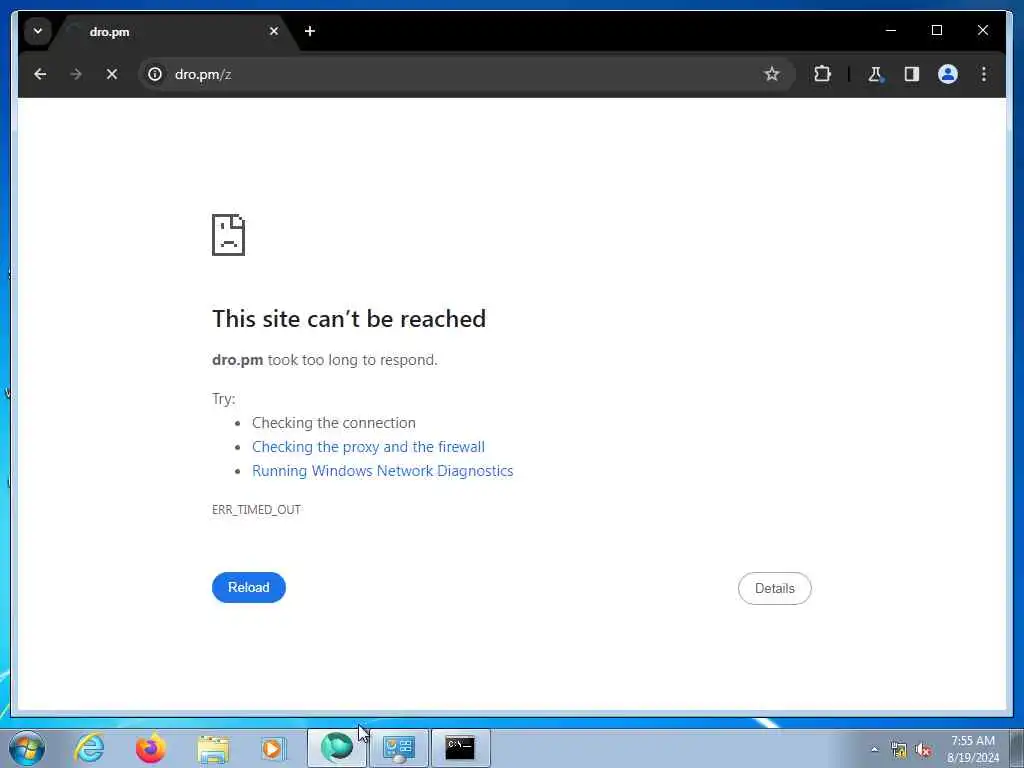
Task: Launch Internet Explorer from taskbar
Action: 89,748
